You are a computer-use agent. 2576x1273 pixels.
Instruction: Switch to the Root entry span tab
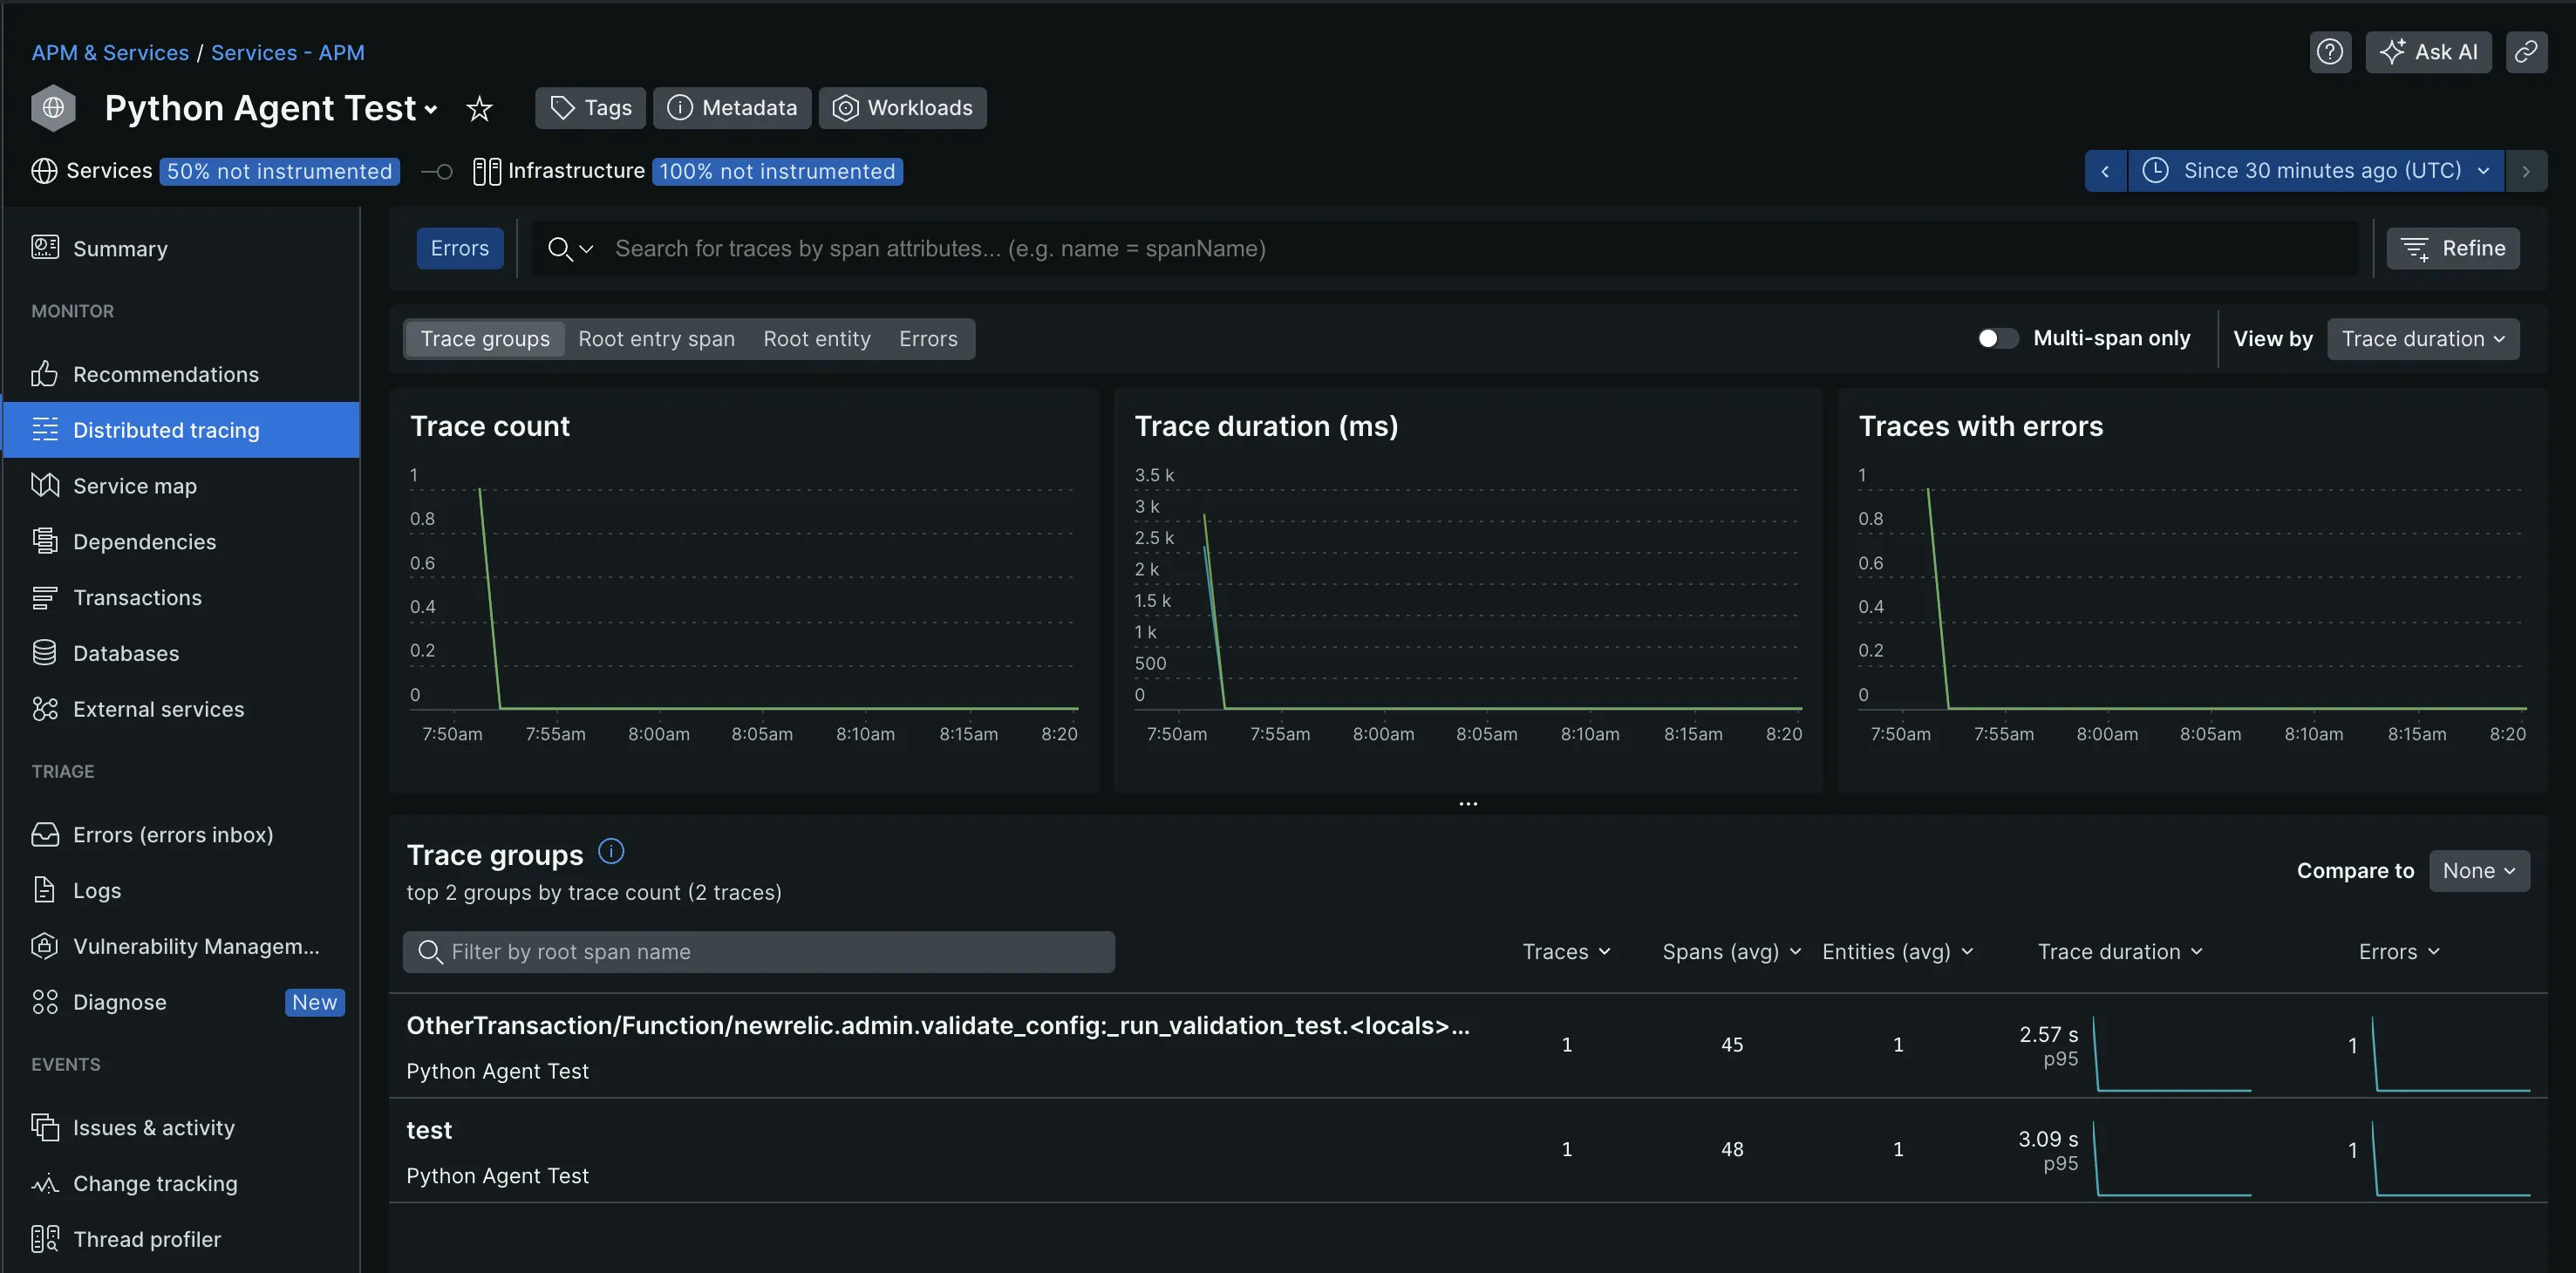tap(656, 338)
